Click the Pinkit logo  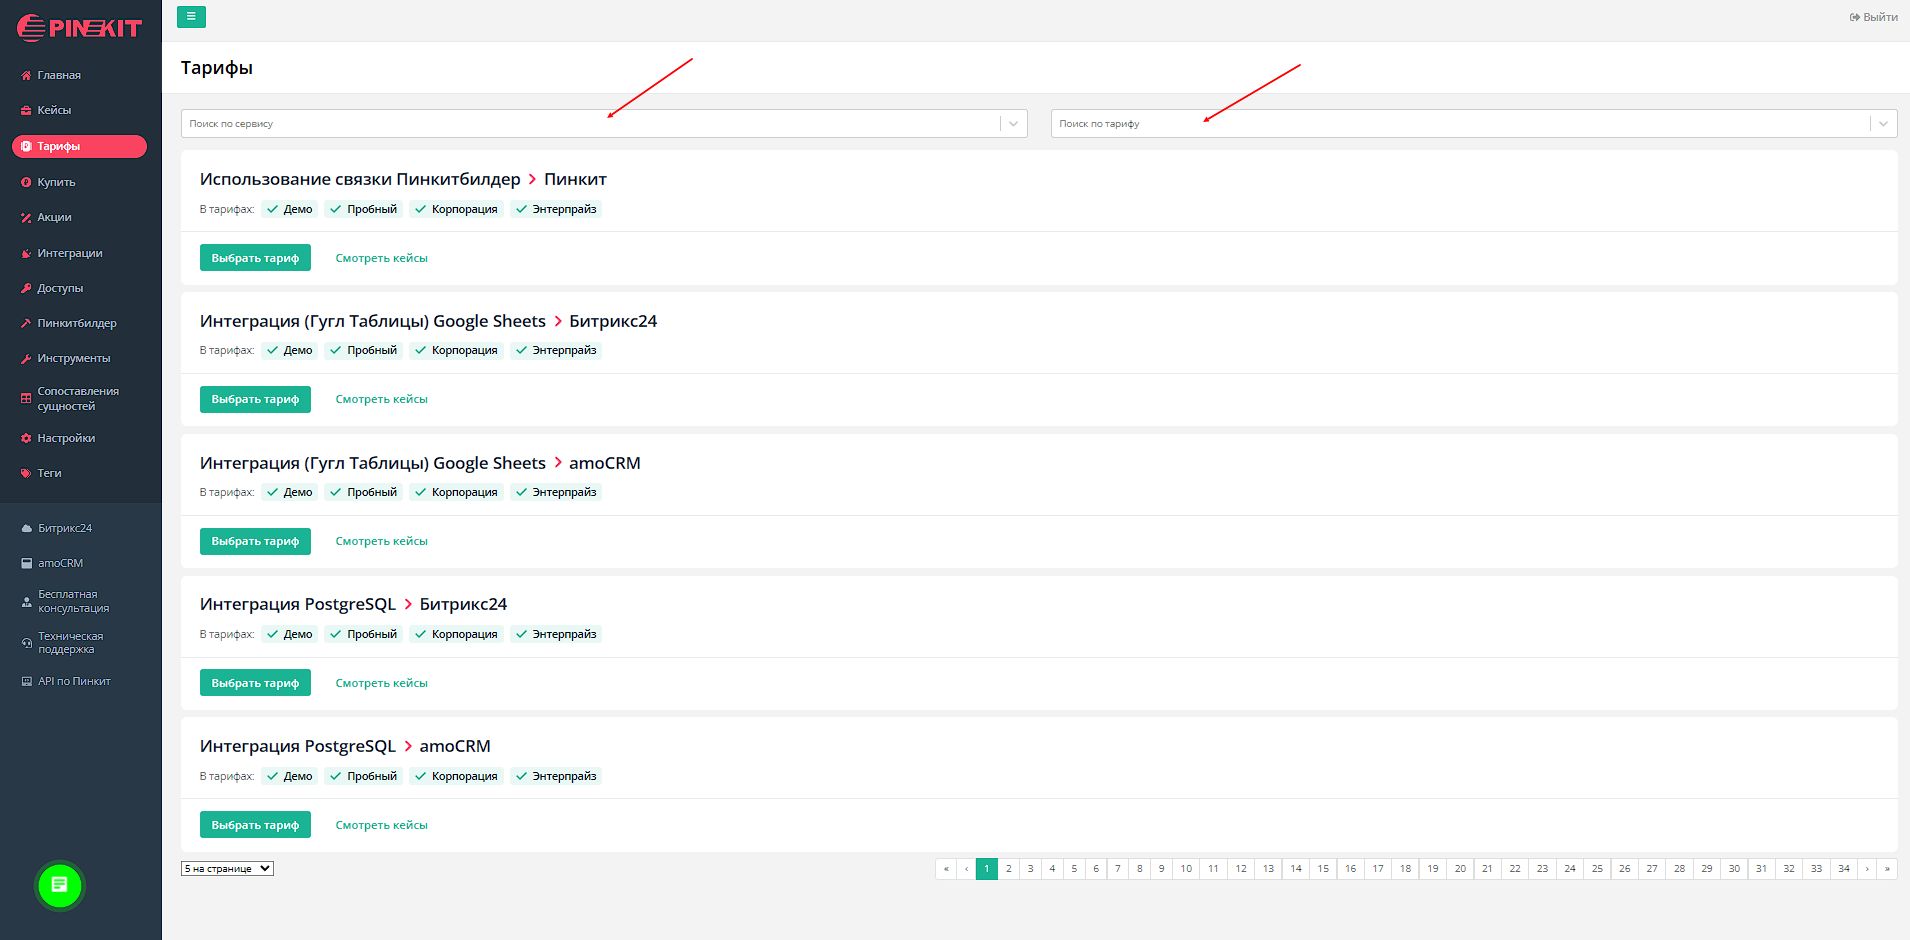pos(80,28)
